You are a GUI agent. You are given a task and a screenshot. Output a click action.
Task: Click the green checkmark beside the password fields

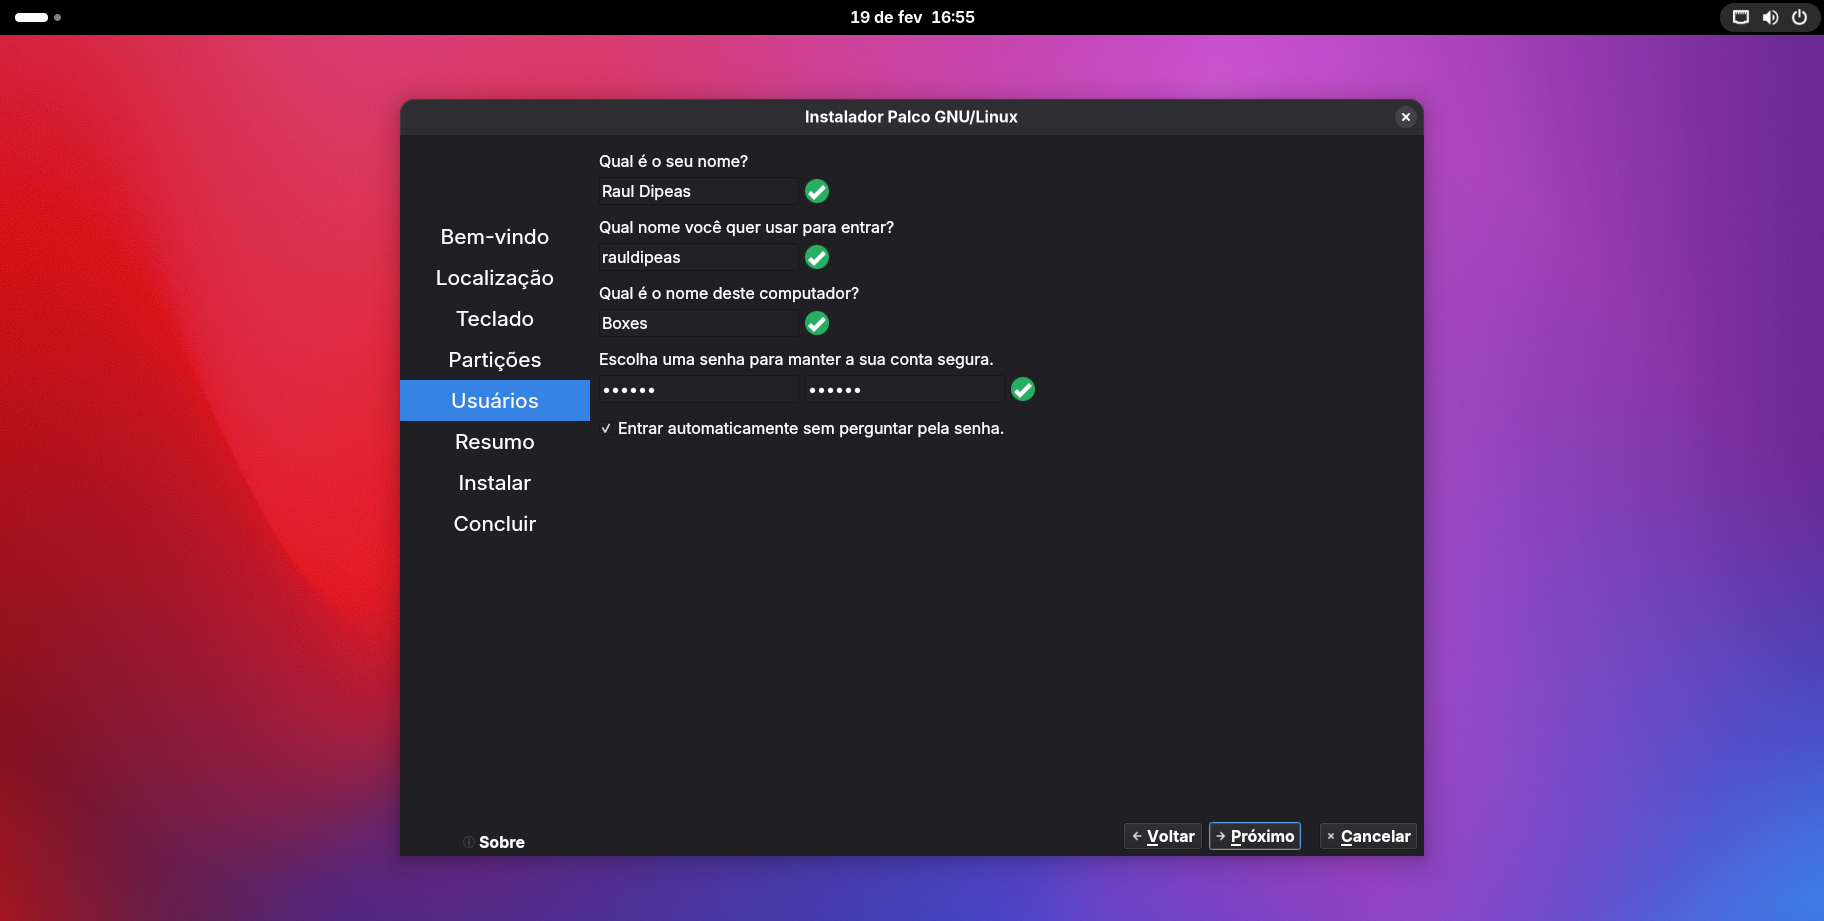[x=1022, y=389]
